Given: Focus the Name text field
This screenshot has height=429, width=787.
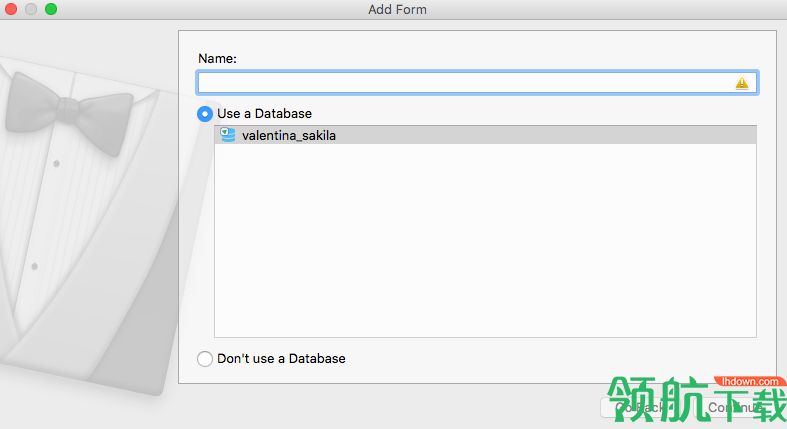Looking at the screenshot, I should click(477, 83).
